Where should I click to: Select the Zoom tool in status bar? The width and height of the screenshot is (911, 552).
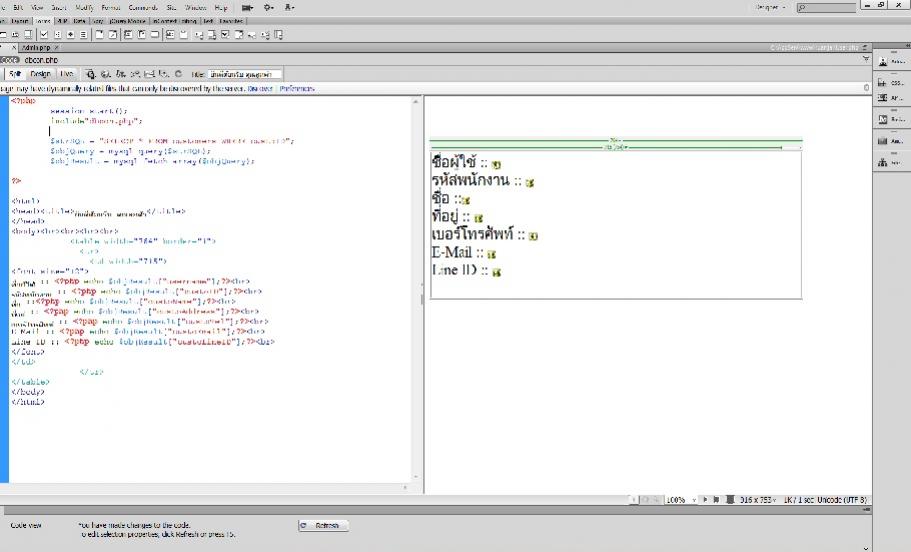pyautogui.click(x=655, y=499)
